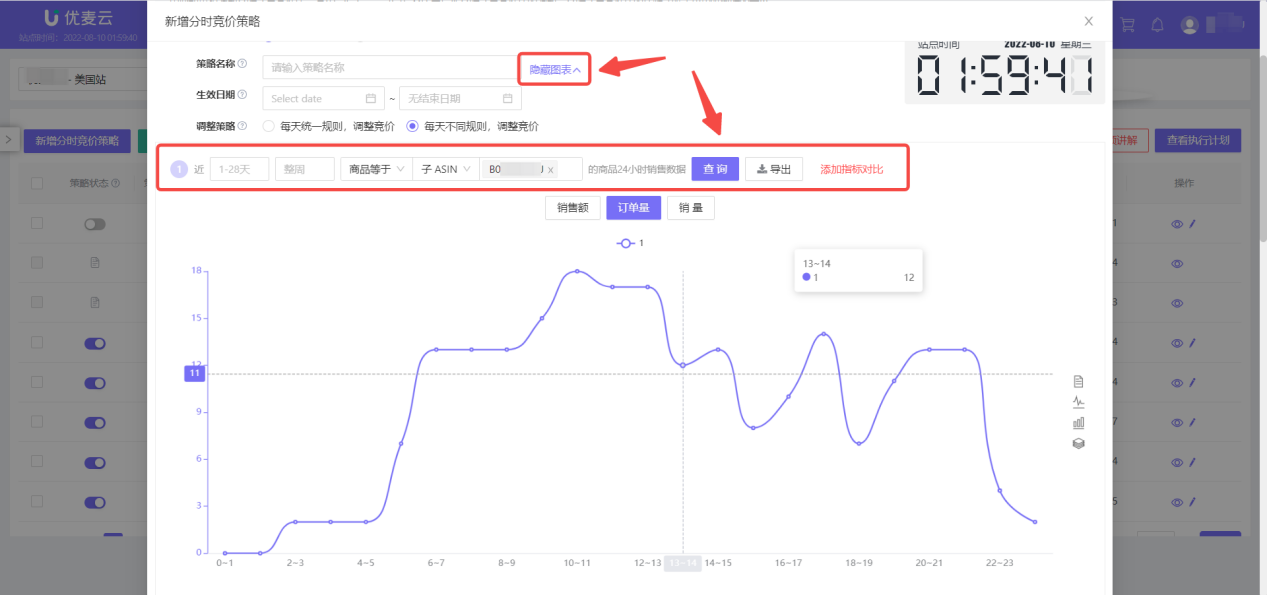
Task: Open notifications via the bell icon
Action: (x=1157, y=24)
